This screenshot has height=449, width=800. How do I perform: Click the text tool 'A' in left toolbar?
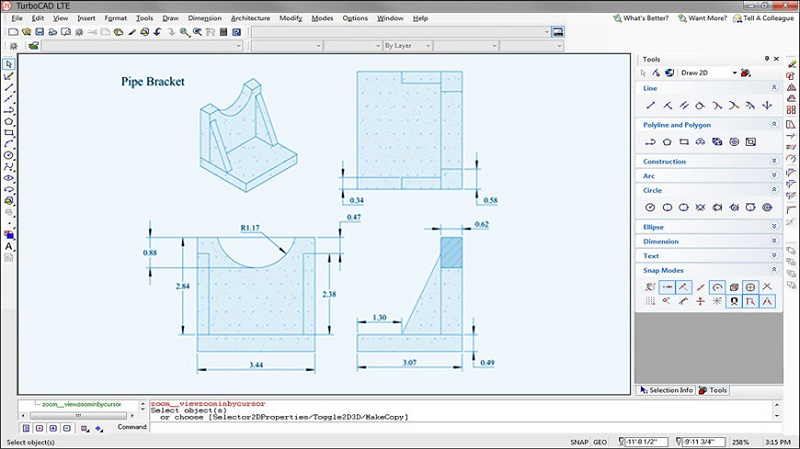tap(9, 245)
